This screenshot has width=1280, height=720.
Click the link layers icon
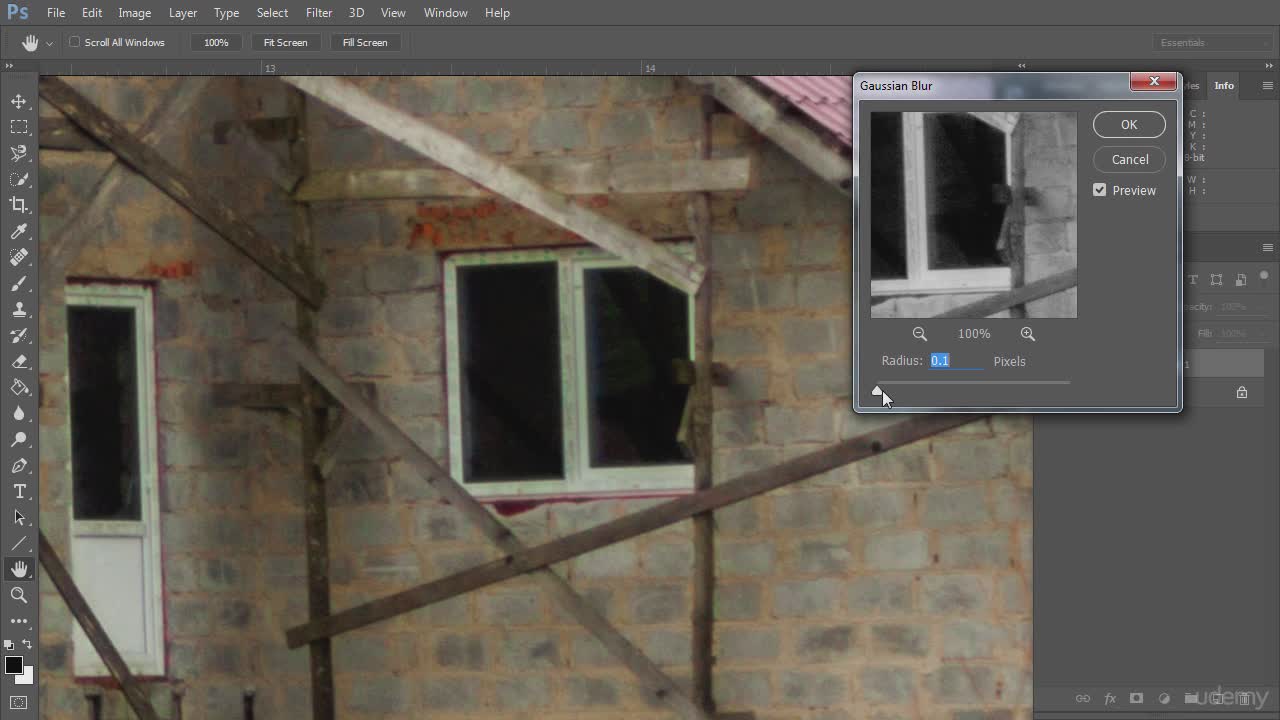click(x=1082, y=698)
